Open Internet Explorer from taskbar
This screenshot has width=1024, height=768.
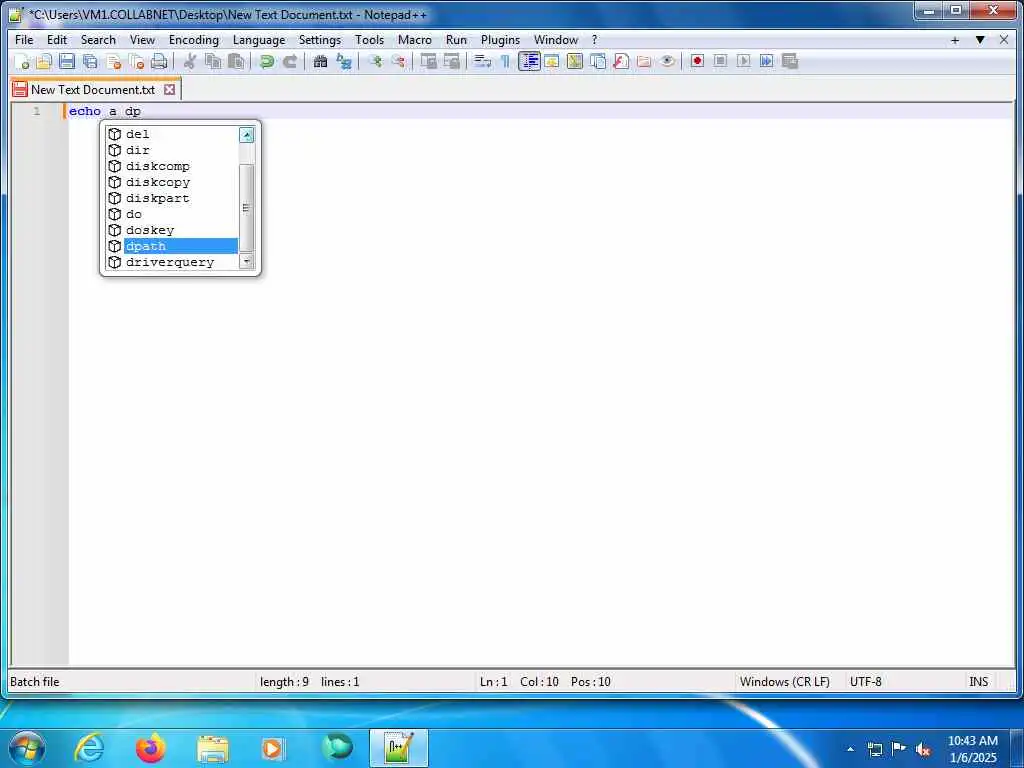89,748
